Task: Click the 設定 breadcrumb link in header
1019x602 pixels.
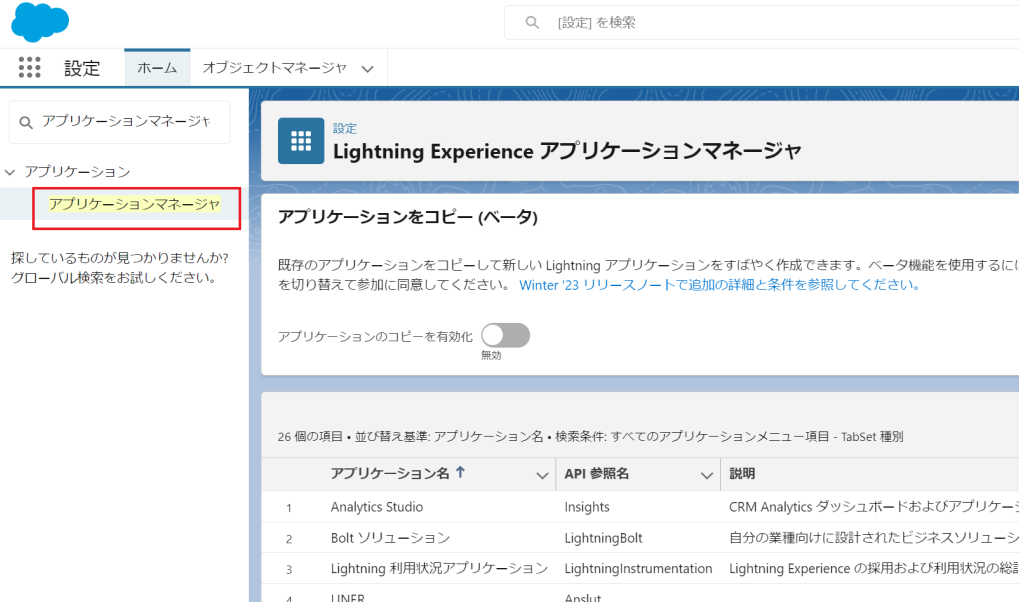Action: pyautogui.click(x=345, y=129)
